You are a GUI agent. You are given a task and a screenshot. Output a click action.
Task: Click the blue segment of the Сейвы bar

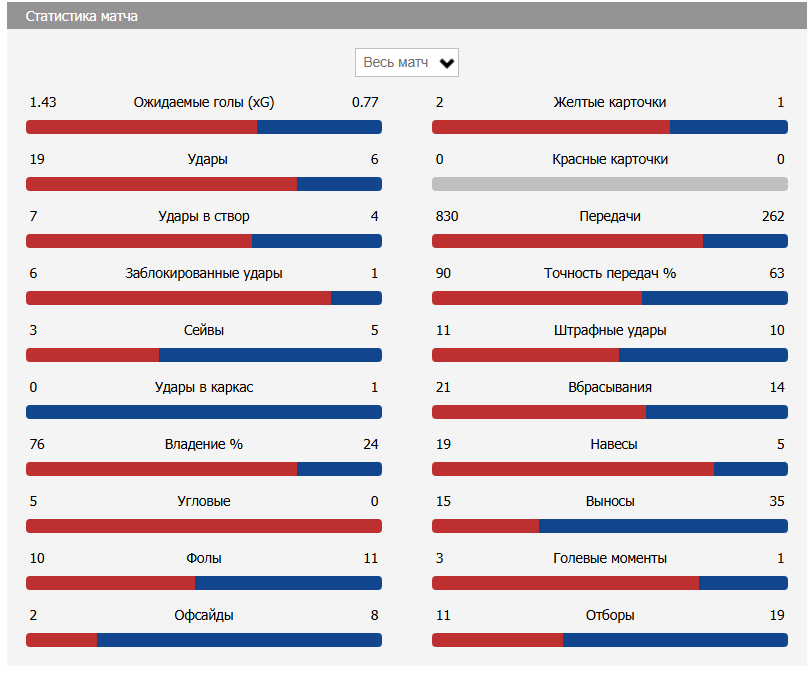[270, 355]
